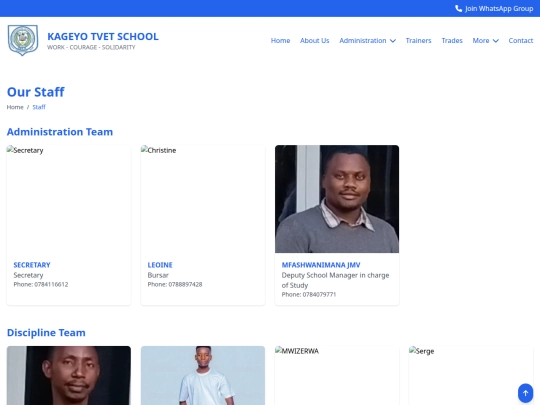Click Secretary role text under name
This screenshot has height=405, width=540.
pyautogui.click(x=28, y=275)
